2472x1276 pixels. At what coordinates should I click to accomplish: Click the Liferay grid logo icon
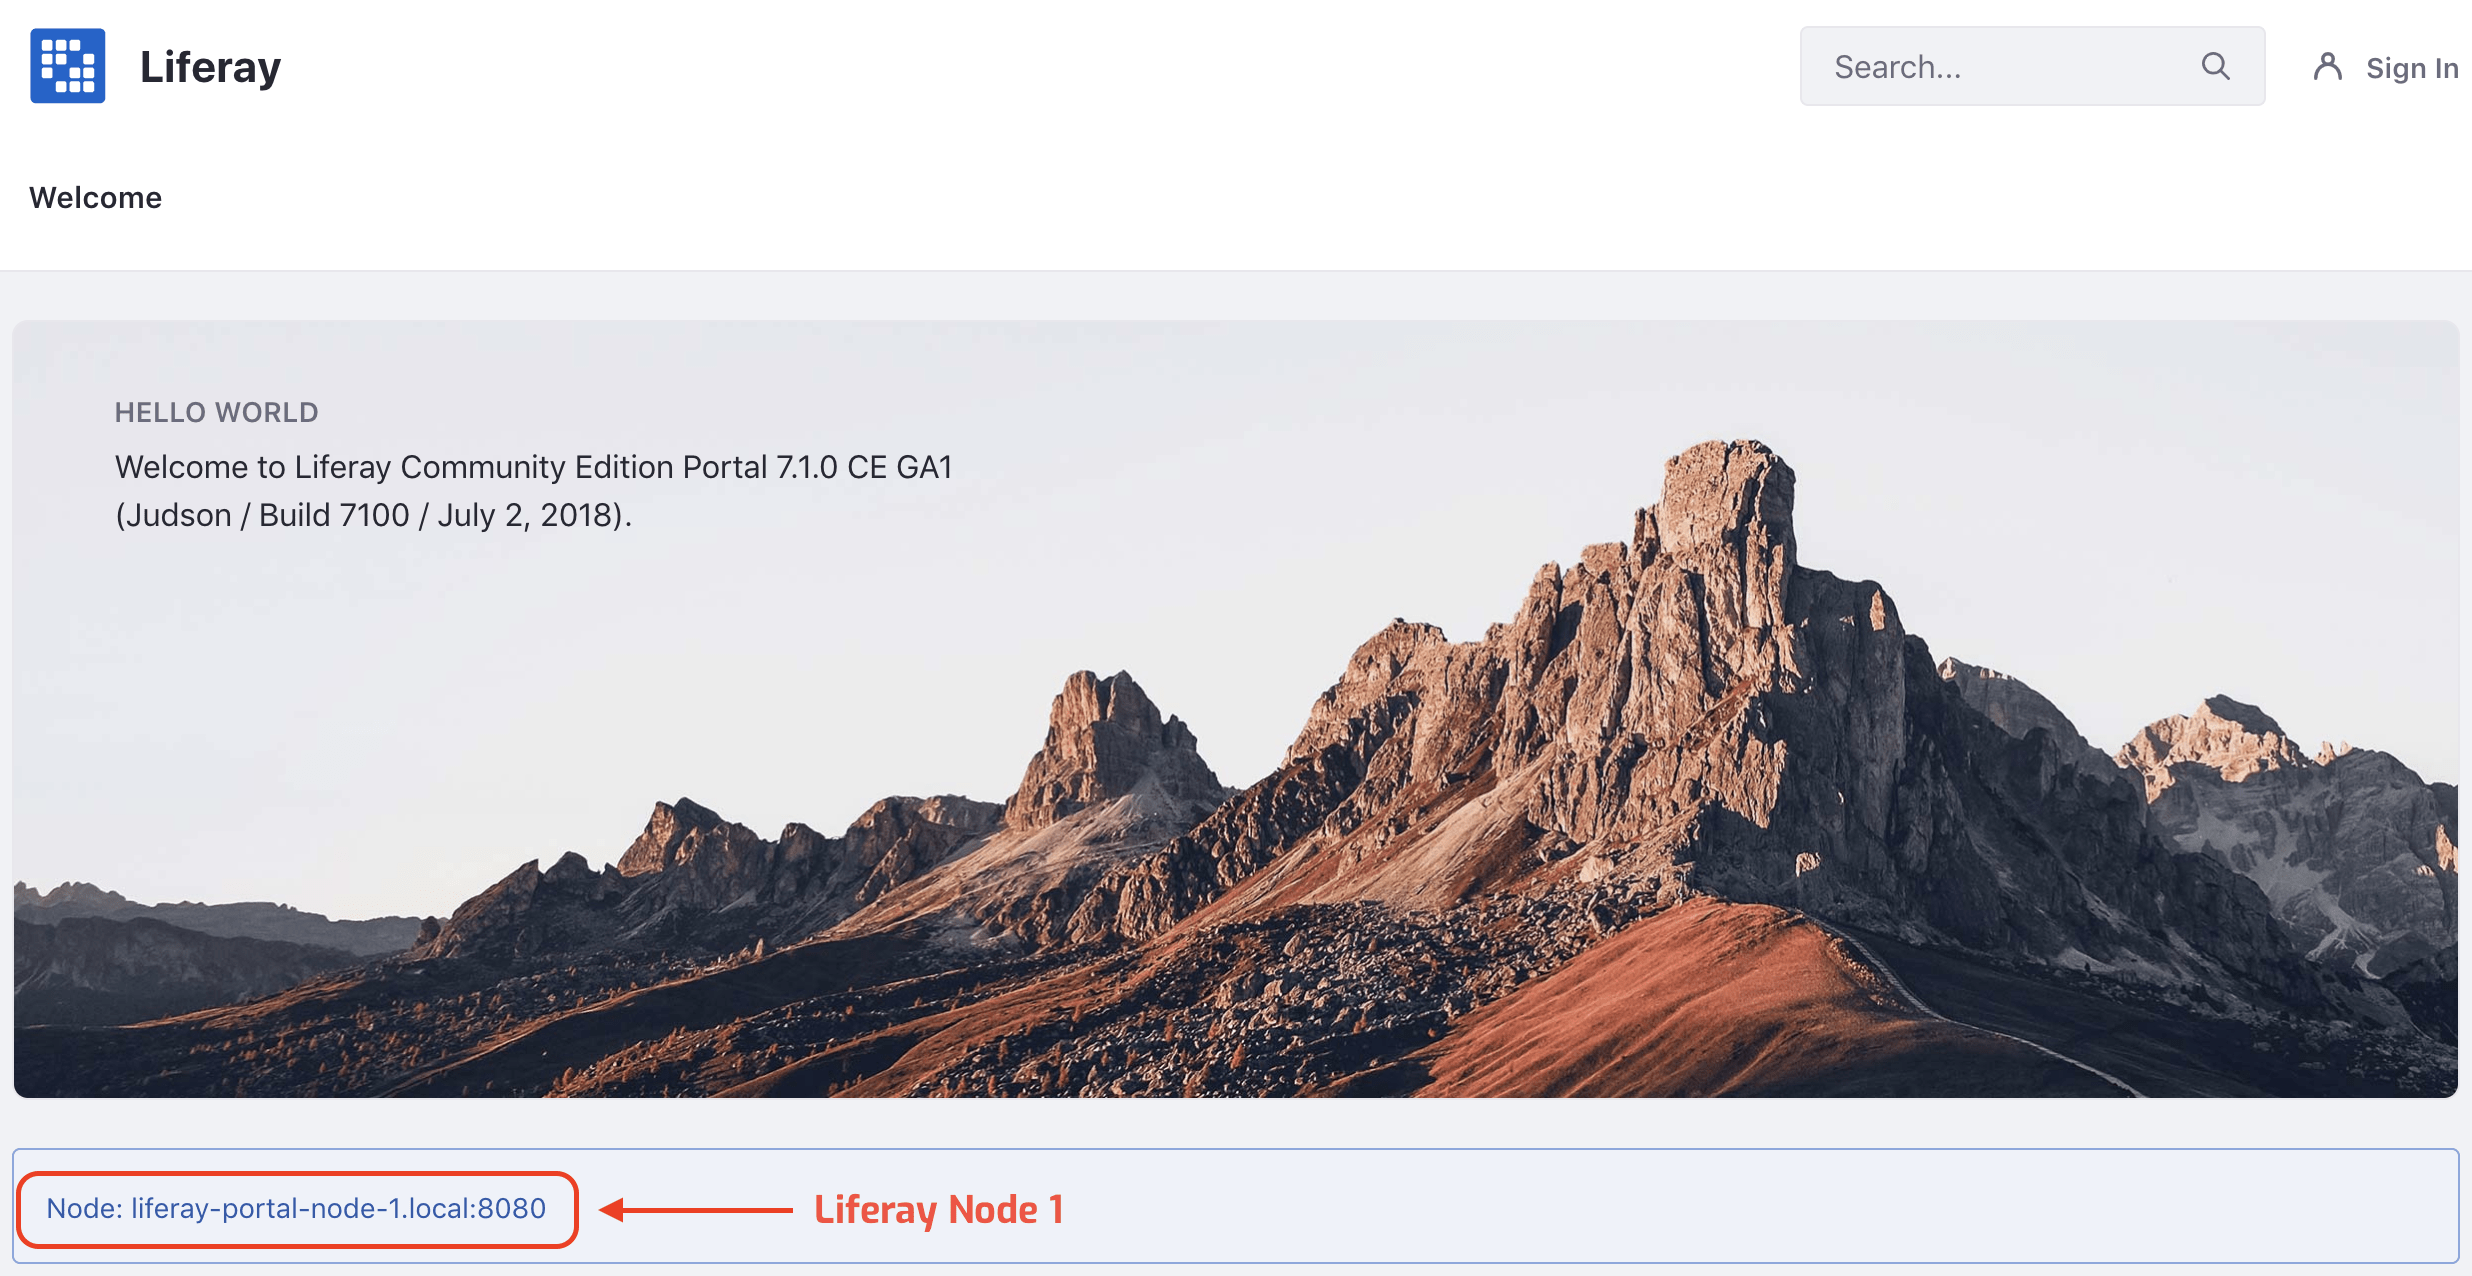point(67,66)
